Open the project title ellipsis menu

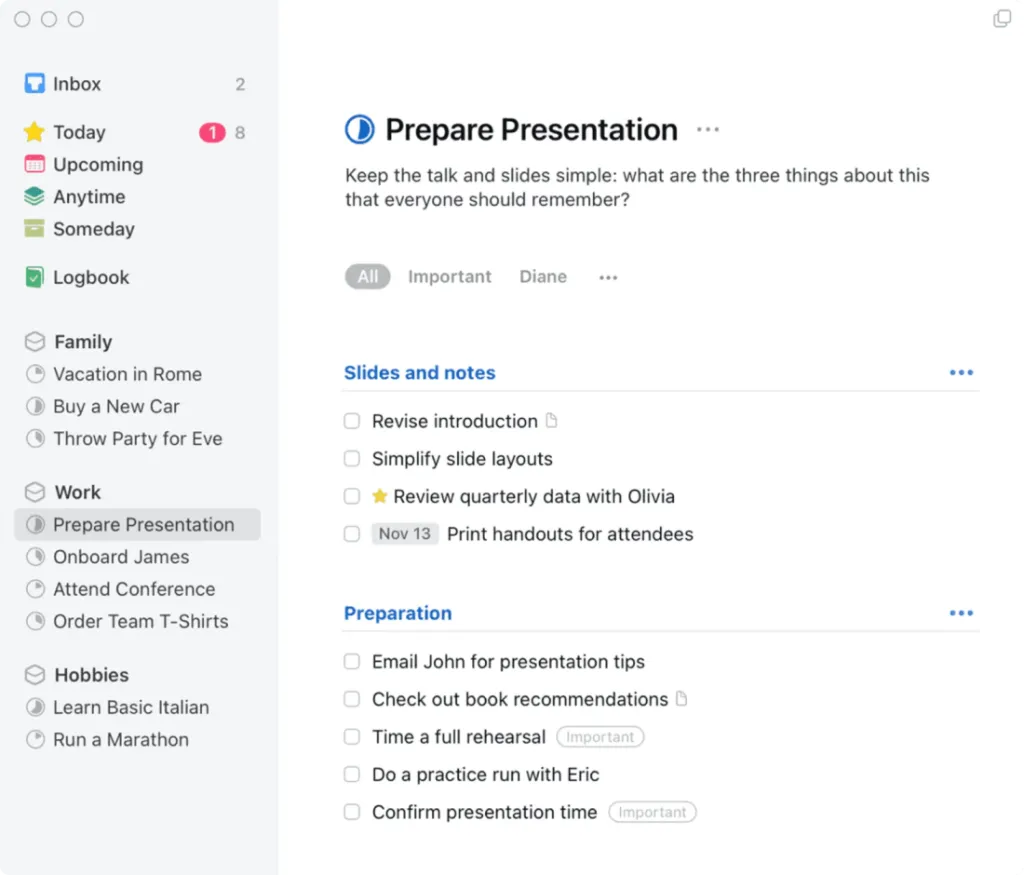point(708,130)
